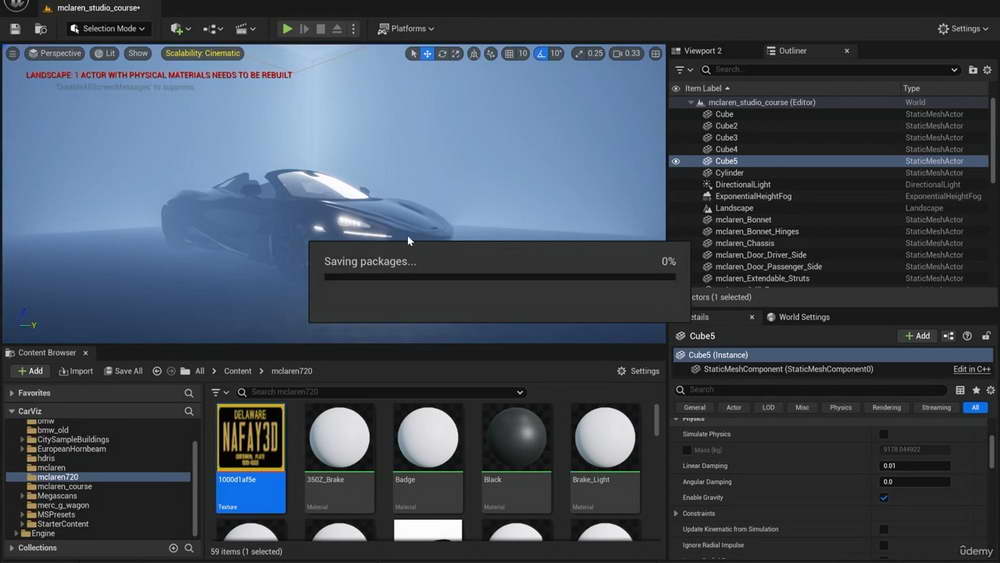Click the Eject button in play controls

pyautogui.click(x=337, y=29)
